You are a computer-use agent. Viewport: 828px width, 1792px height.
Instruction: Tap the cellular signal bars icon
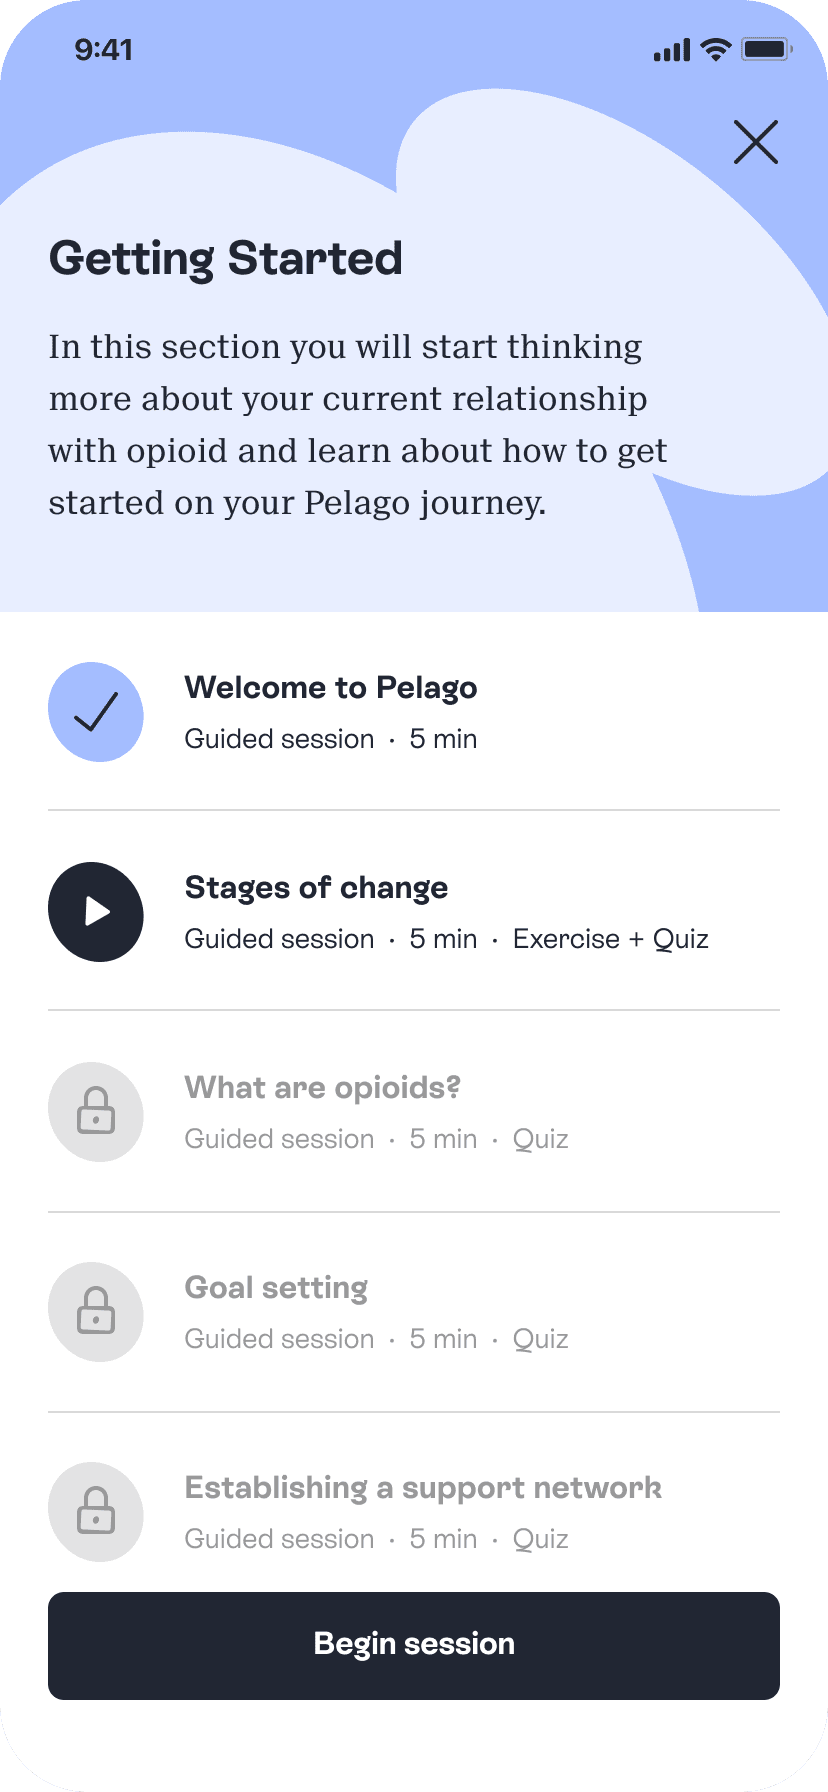tap(672, 50)
